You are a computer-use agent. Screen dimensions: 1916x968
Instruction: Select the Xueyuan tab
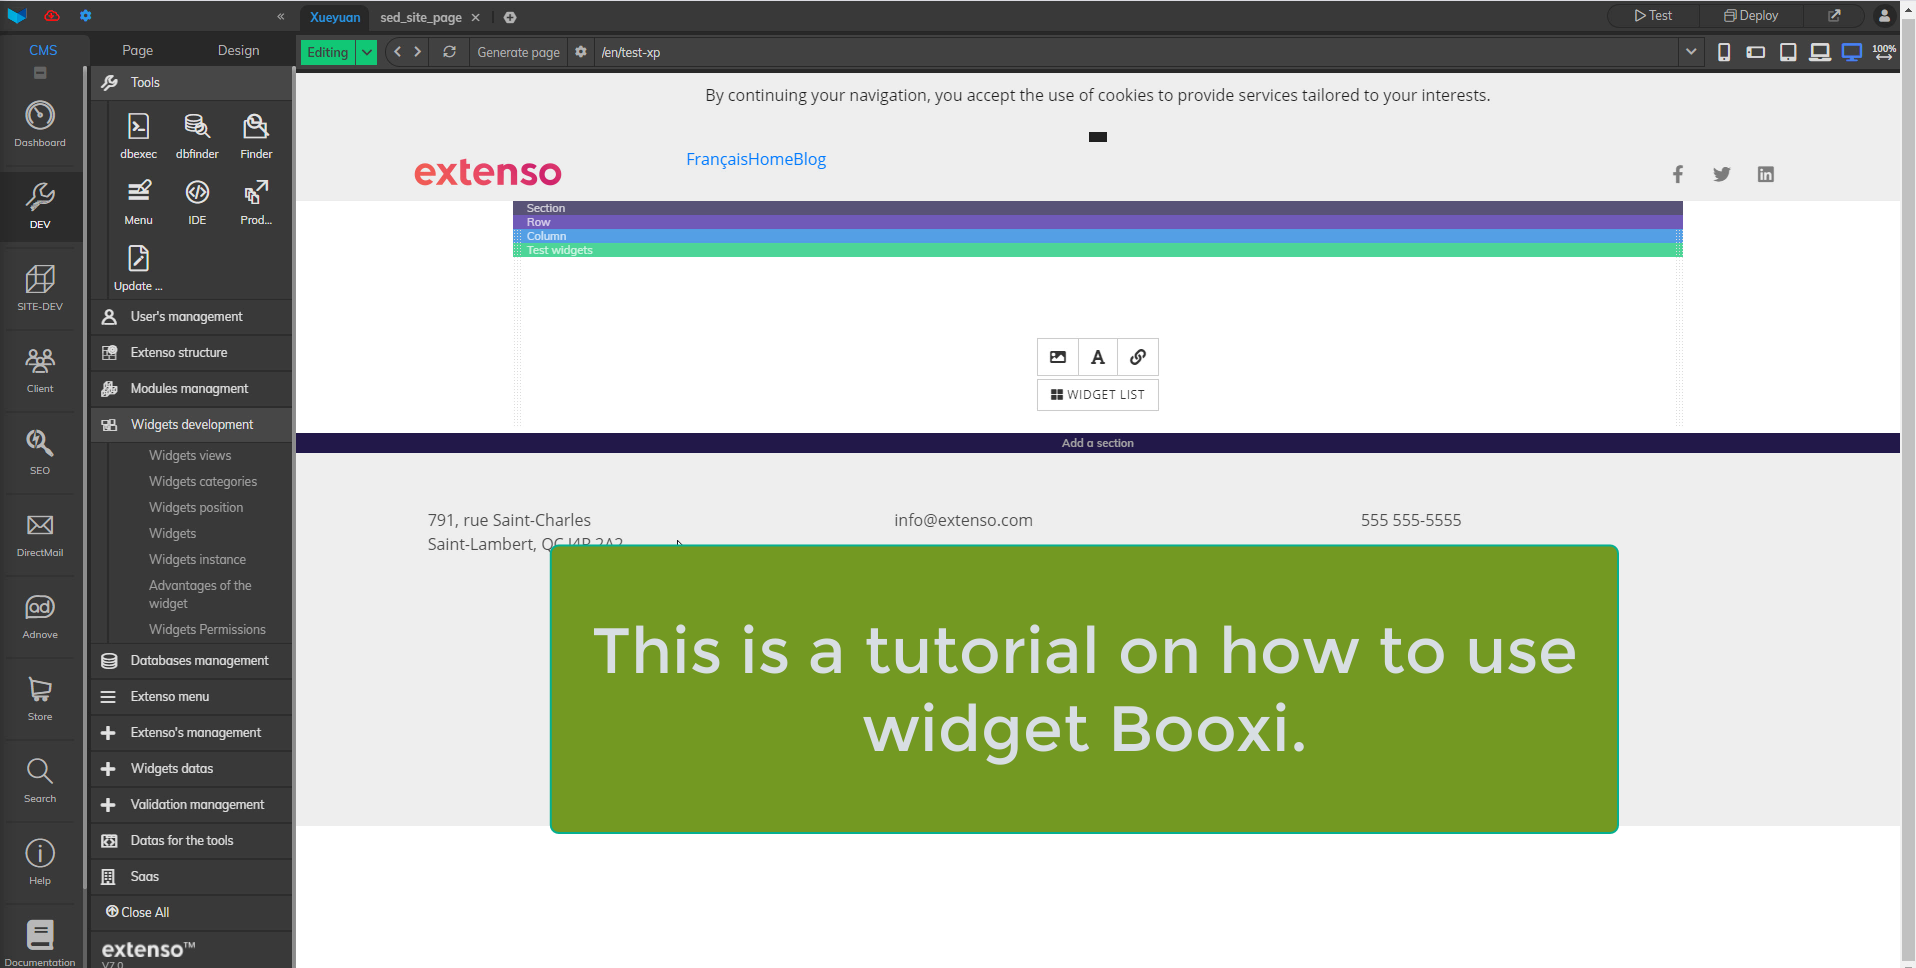tap(335, 17)
